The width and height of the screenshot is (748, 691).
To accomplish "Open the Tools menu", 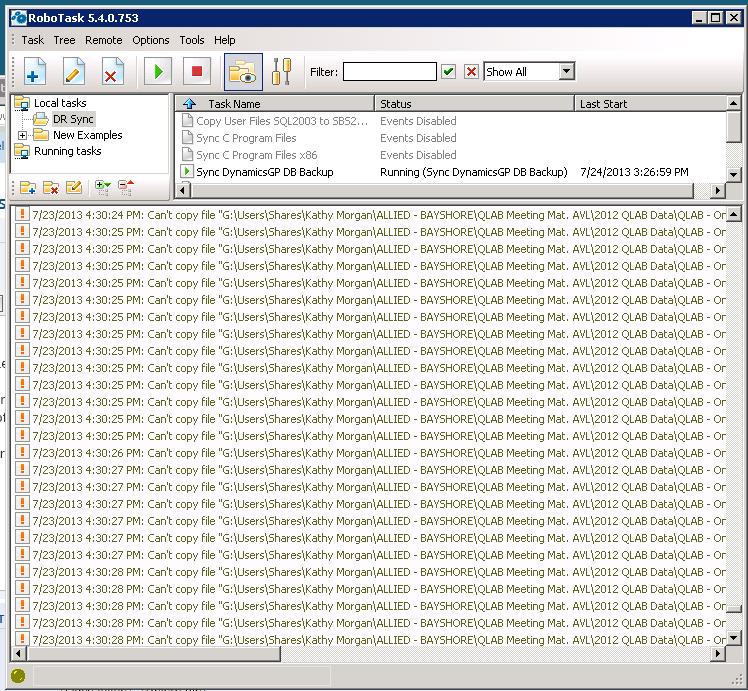I will 192,40.
